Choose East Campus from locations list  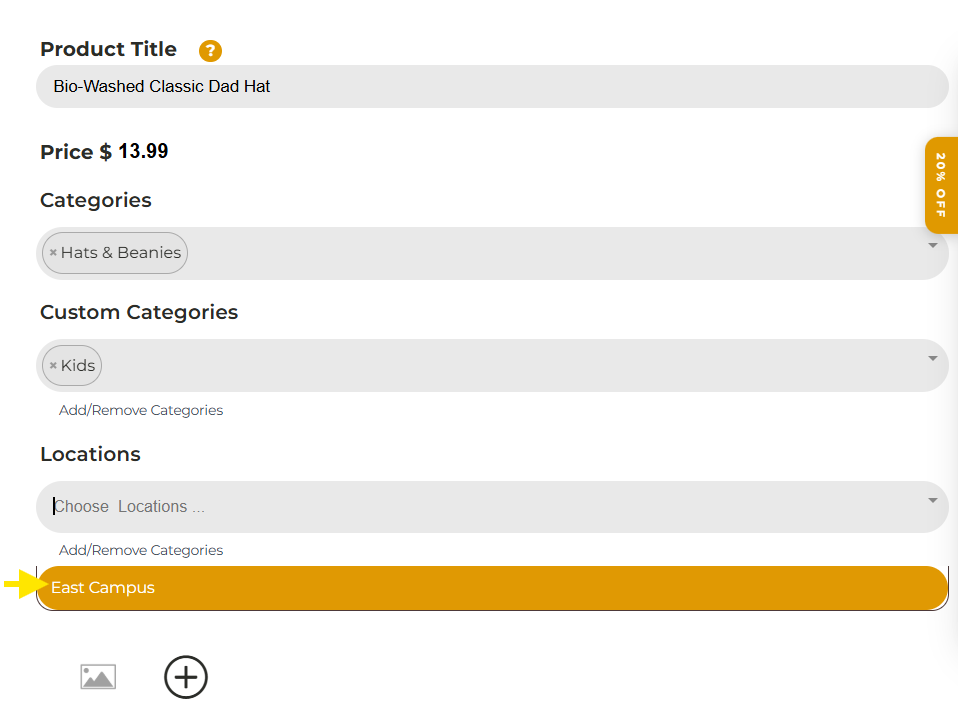click(x=492, y=588)
